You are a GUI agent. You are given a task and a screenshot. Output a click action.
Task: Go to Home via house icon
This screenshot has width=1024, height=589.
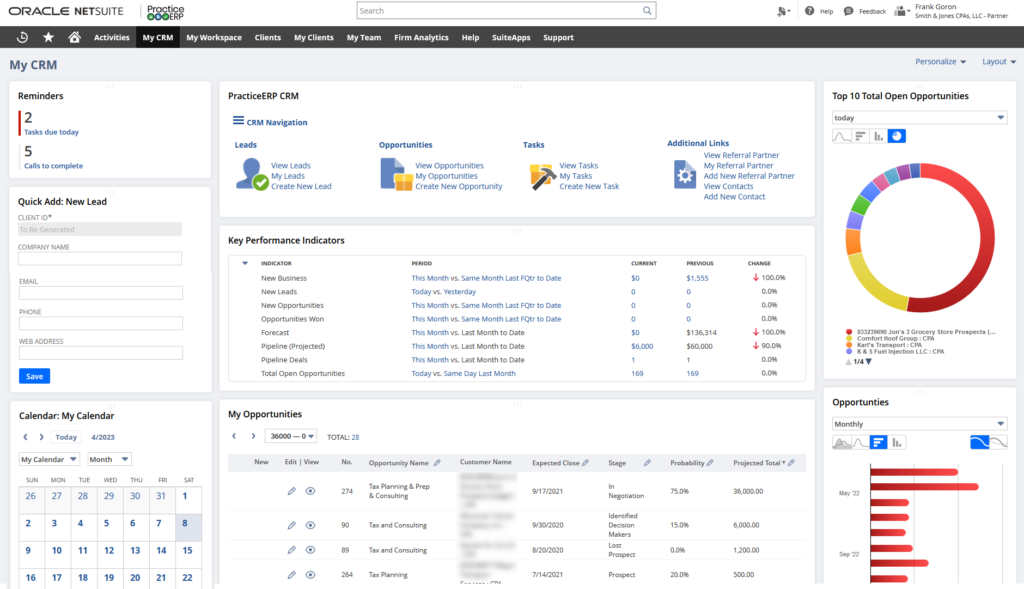(74, 37)
